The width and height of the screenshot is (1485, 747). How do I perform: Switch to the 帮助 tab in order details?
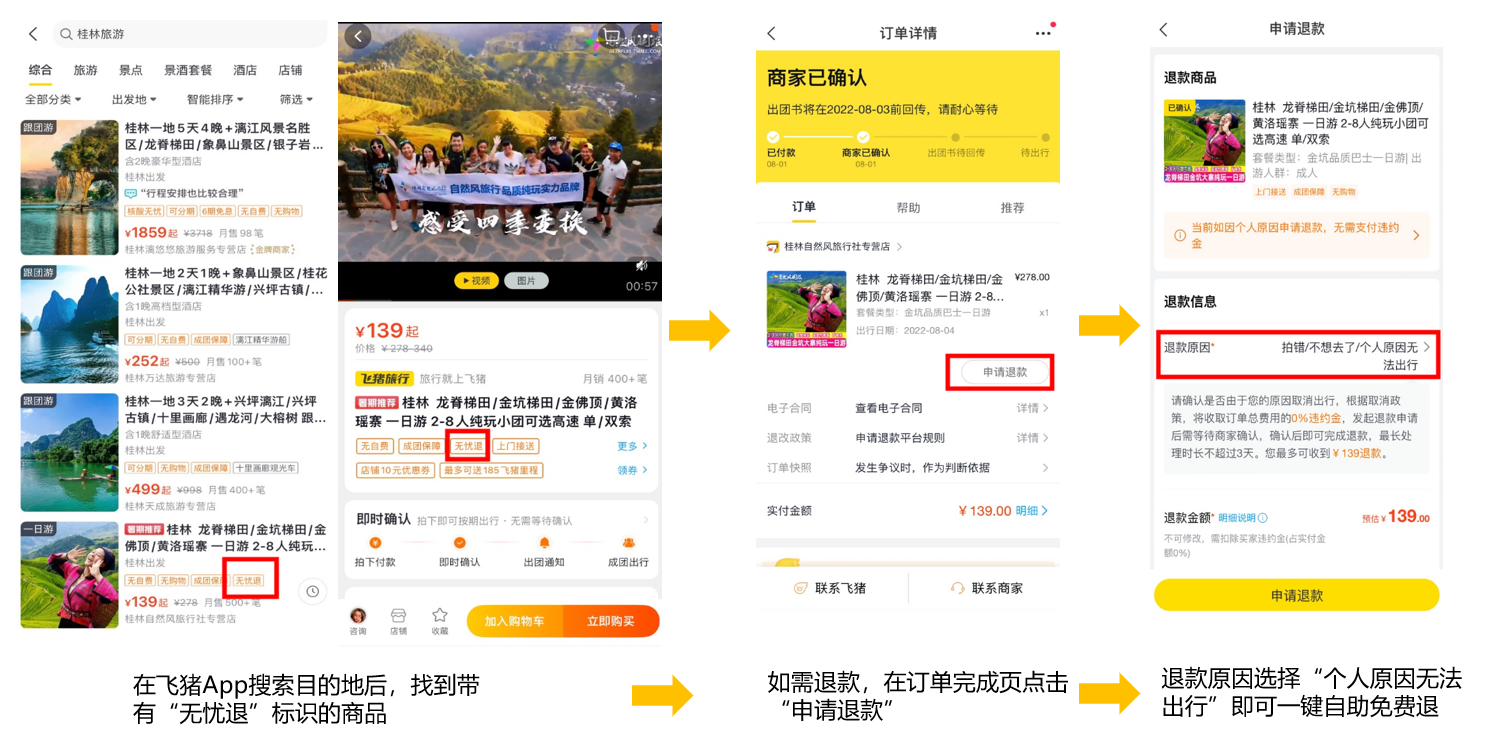[908, 208]
